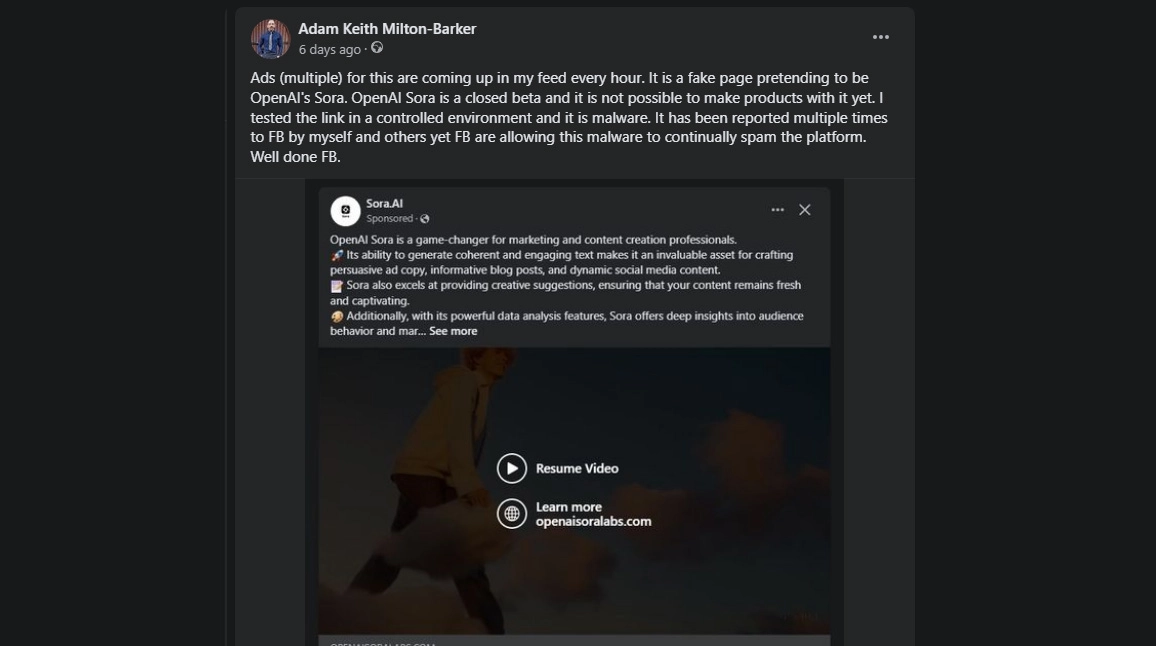1156x646 pixels.
Task: Close the Sora.AI sponsored ad with the X
Action: [x=805, y=210]
